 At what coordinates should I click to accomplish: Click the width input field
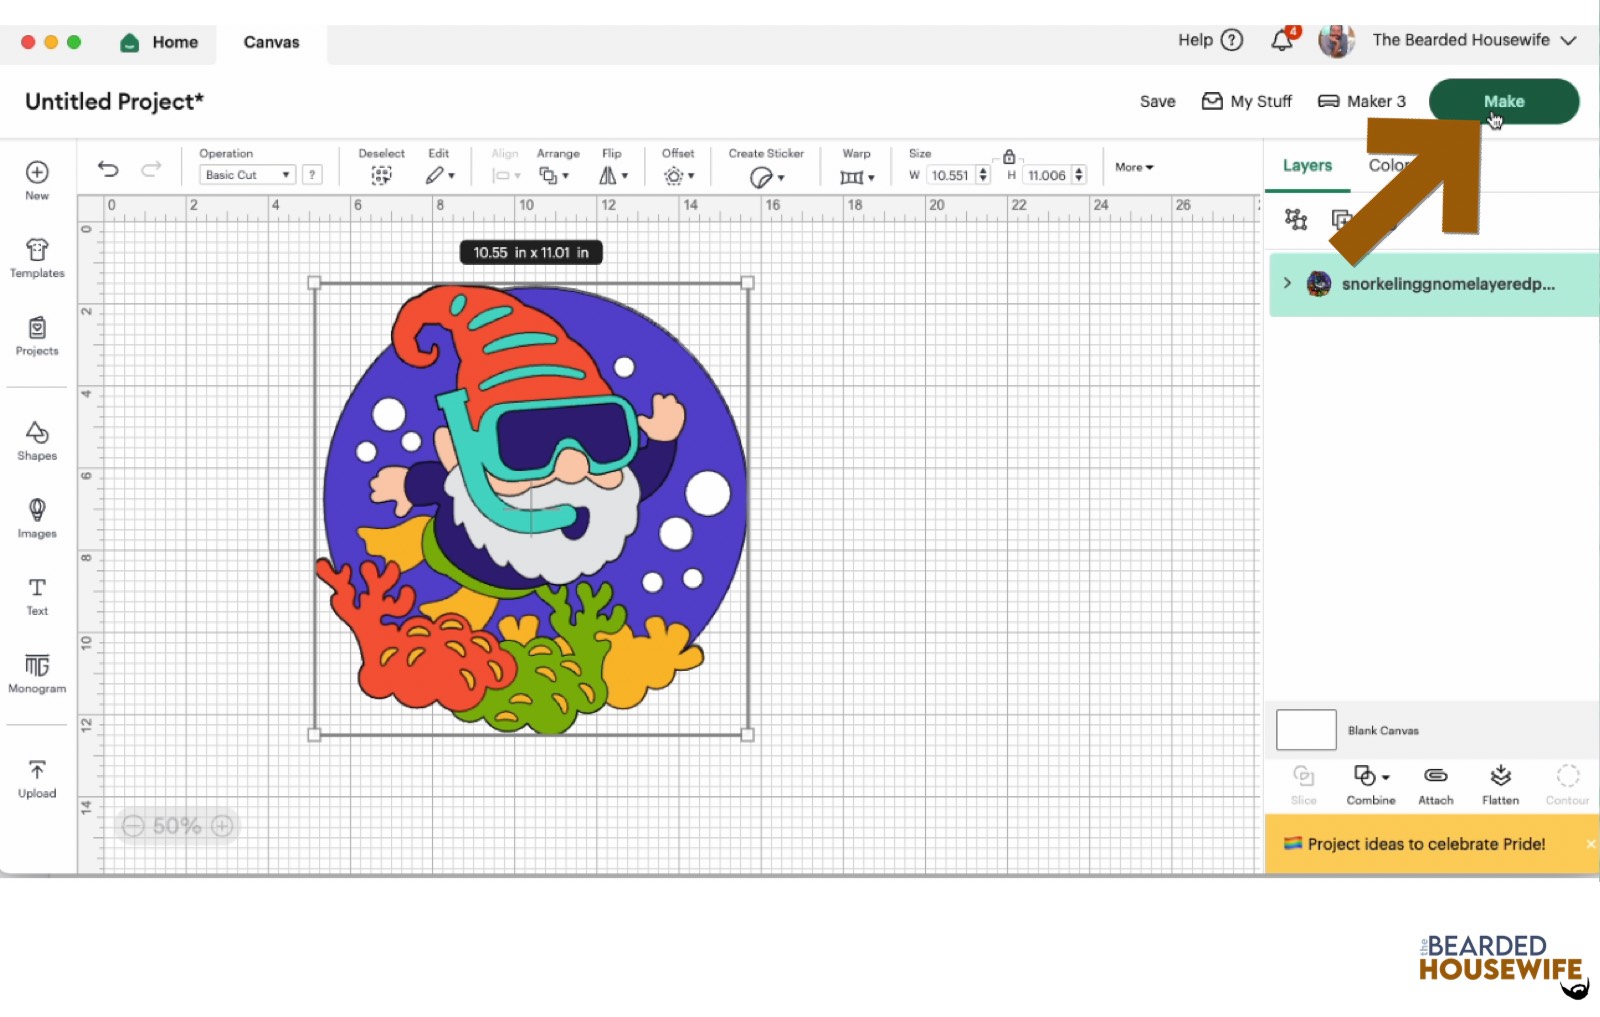click(950, 175)
